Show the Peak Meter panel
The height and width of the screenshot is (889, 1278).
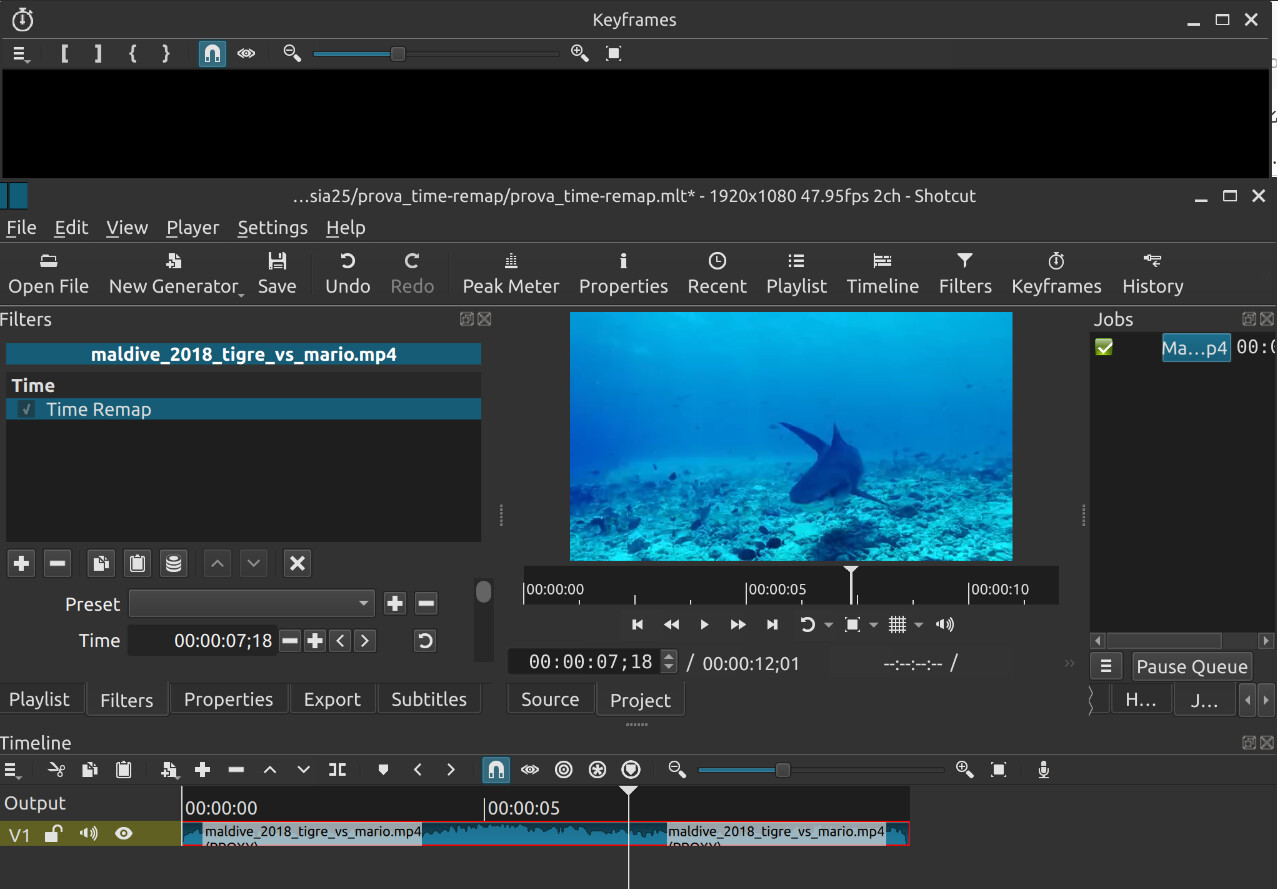(x=511, y=273)
